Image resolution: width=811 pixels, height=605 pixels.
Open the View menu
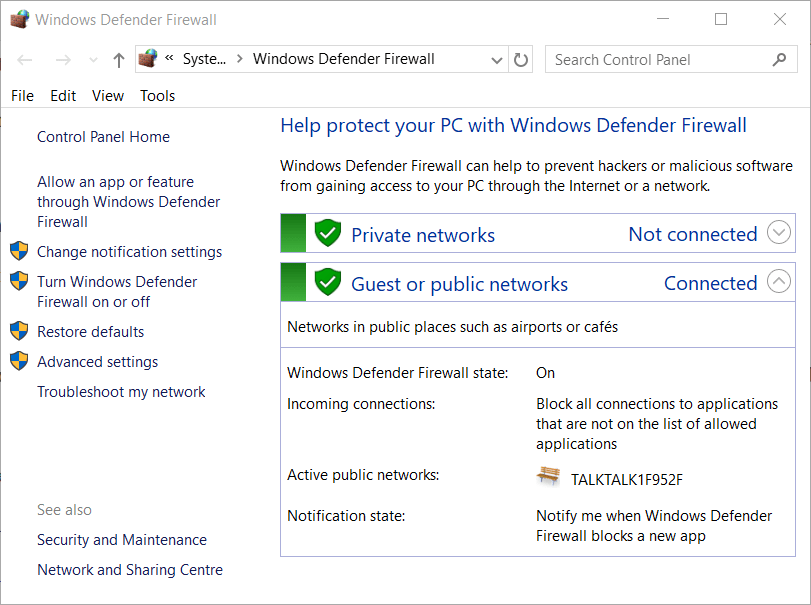click(108, 96)
